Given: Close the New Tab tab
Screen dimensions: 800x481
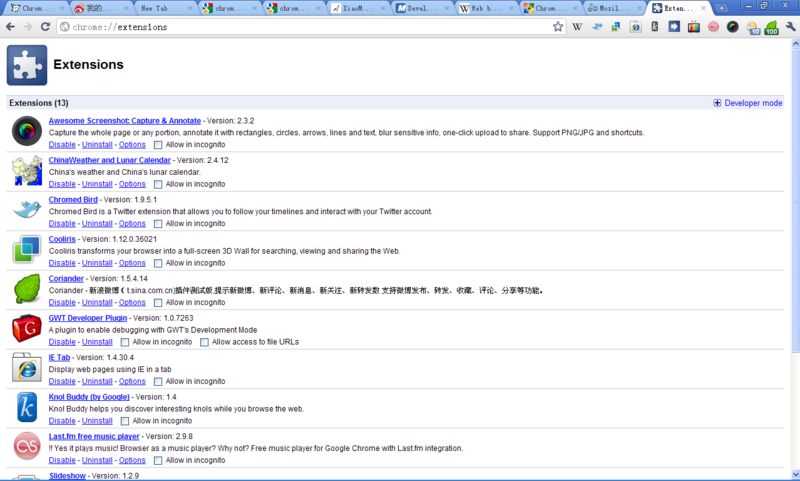Looking at the screenshot, I should pyautogui.click(x=190, y=8).
